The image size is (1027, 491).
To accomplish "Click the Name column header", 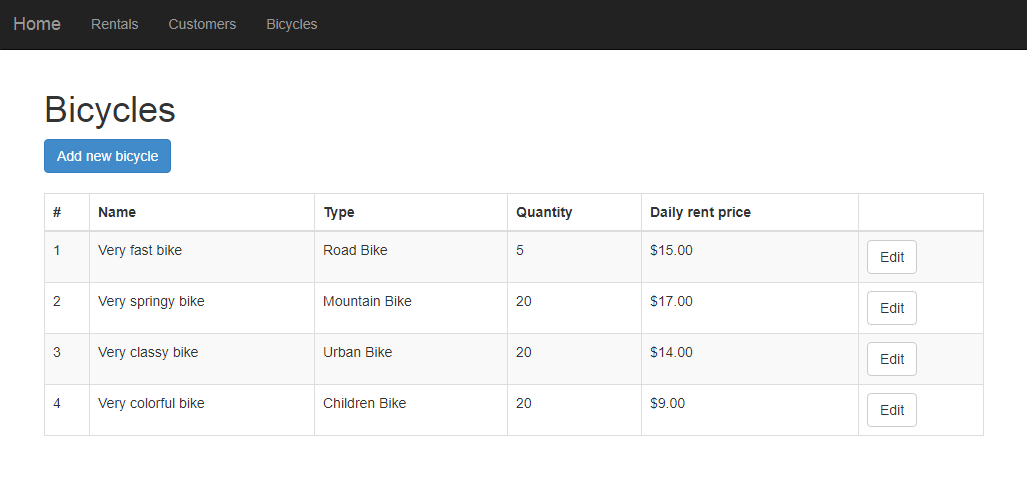I will [117, 212].
